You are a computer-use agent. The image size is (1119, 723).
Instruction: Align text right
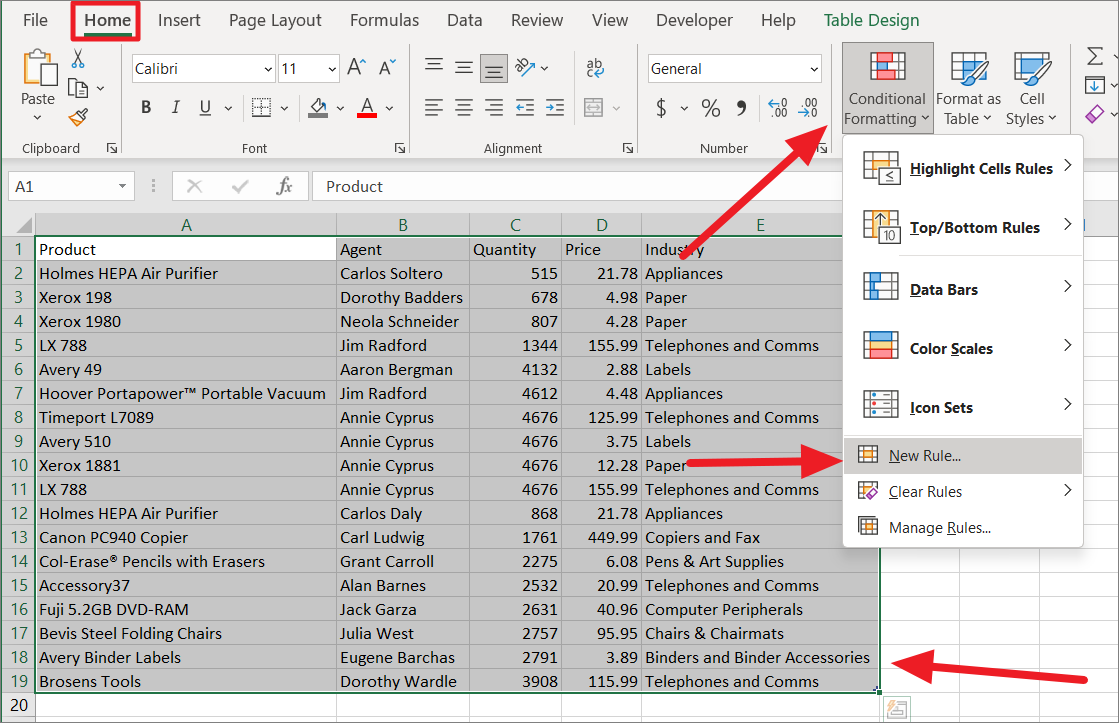click(x=494, y=108)
